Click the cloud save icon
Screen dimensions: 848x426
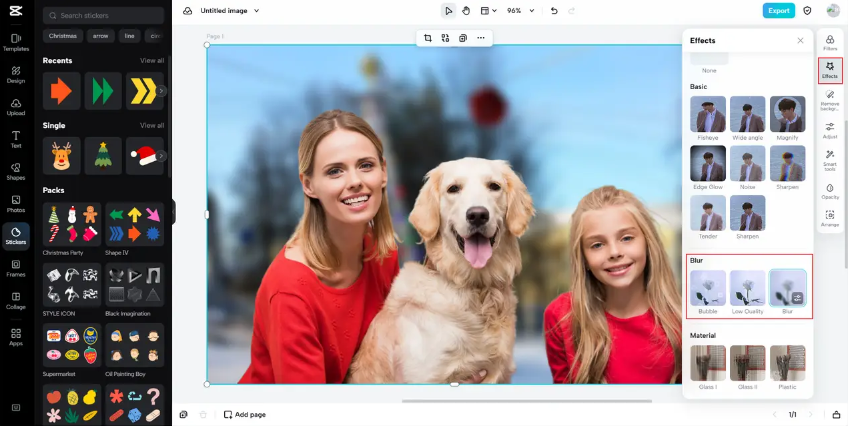click(x=188, y=11)
